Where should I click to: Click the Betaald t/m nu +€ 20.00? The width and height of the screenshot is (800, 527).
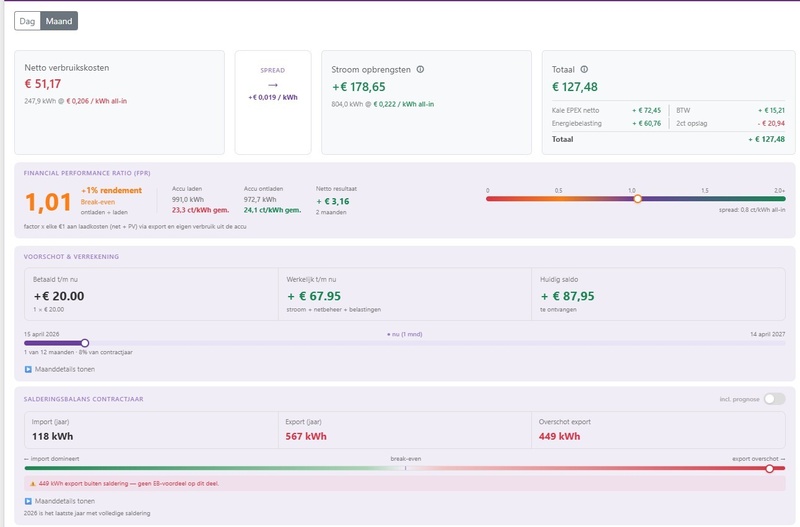coord(59,296)
